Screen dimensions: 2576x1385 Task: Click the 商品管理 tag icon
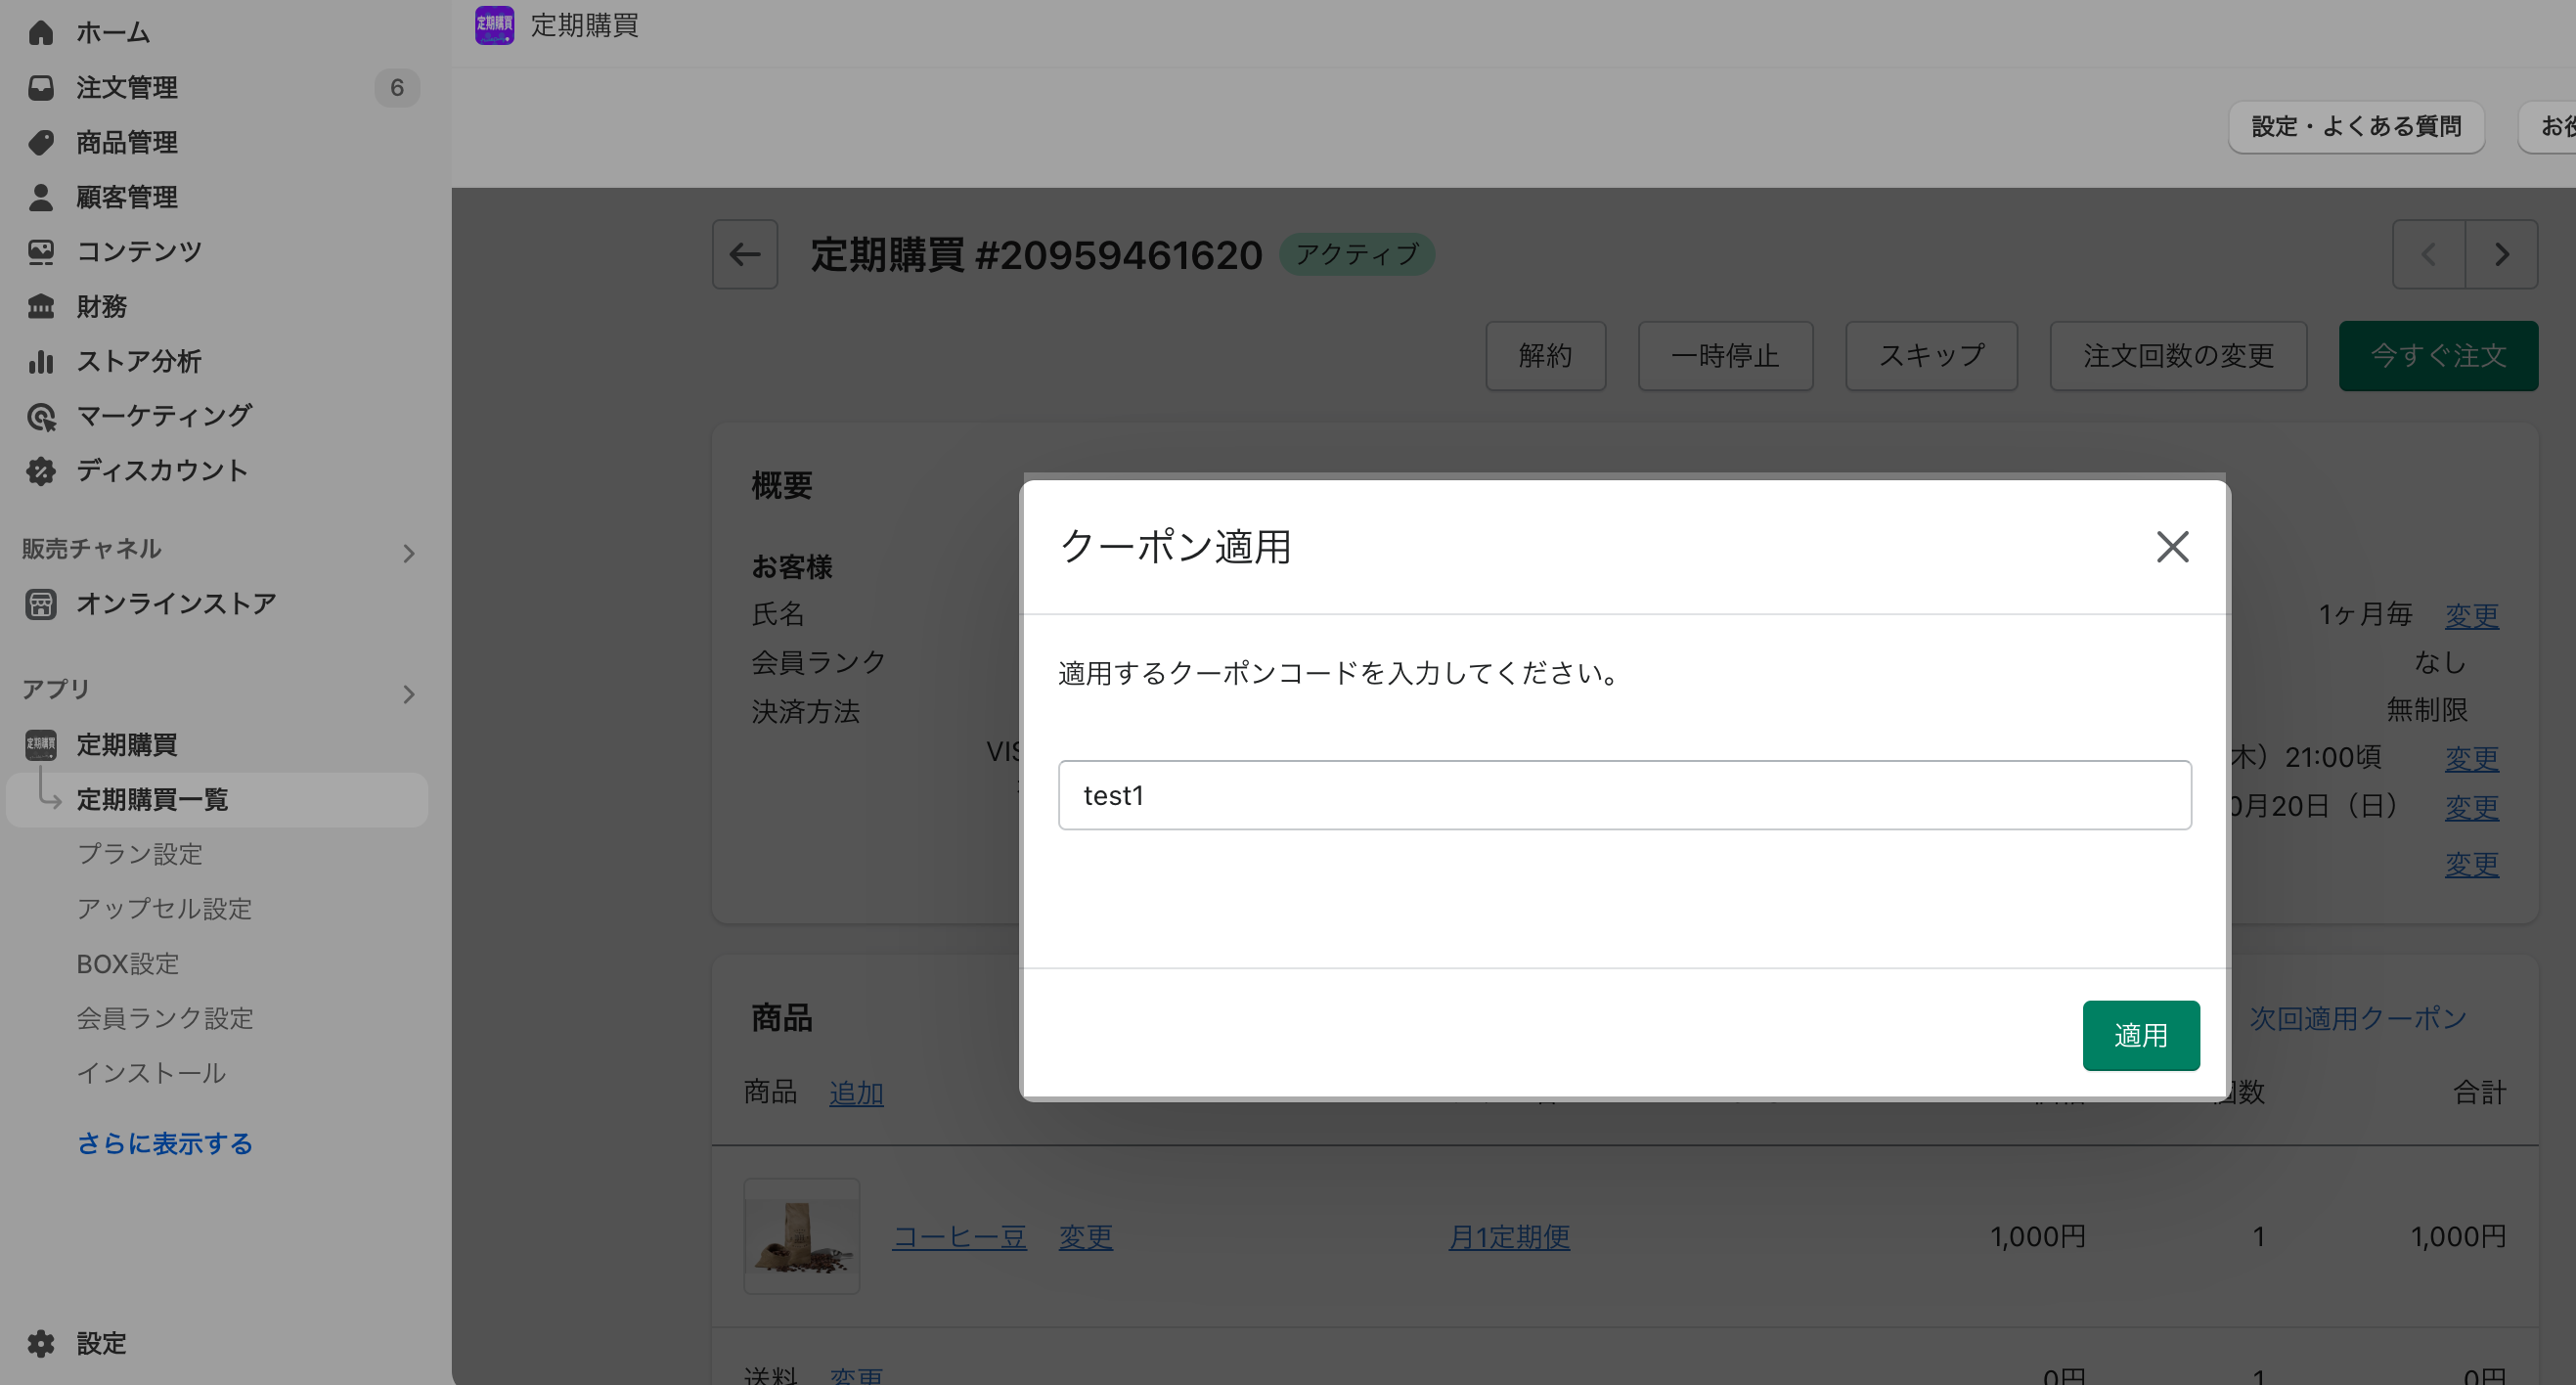pyautogui.click(x=41, y=142)
